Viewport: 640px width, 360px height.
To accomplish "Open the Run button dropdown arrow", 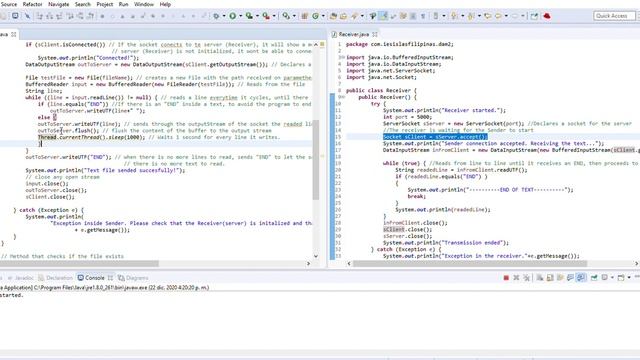I will coord(240,16).
